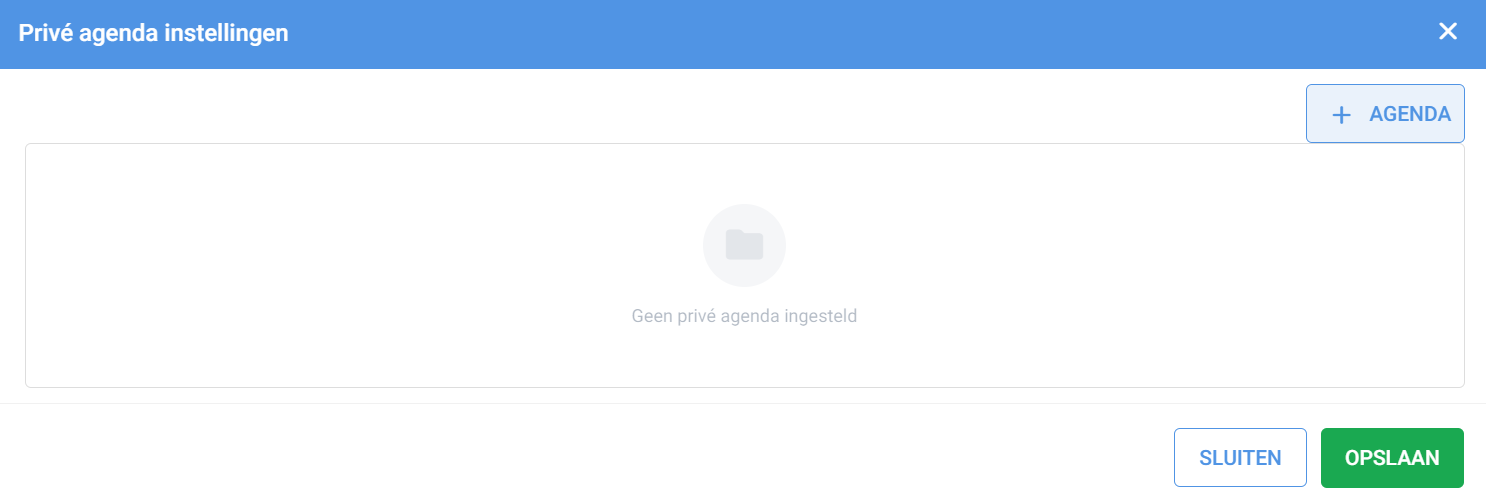
Task: Dismiss the dialog via SLUITEN
Action: [x=1240, y=458]
